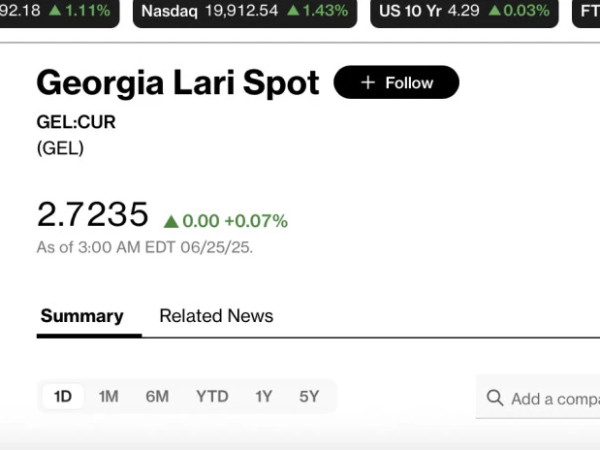Click the Nasdaq up arrow indicator
The image size is (600, 450).
[x=293, y=10]
